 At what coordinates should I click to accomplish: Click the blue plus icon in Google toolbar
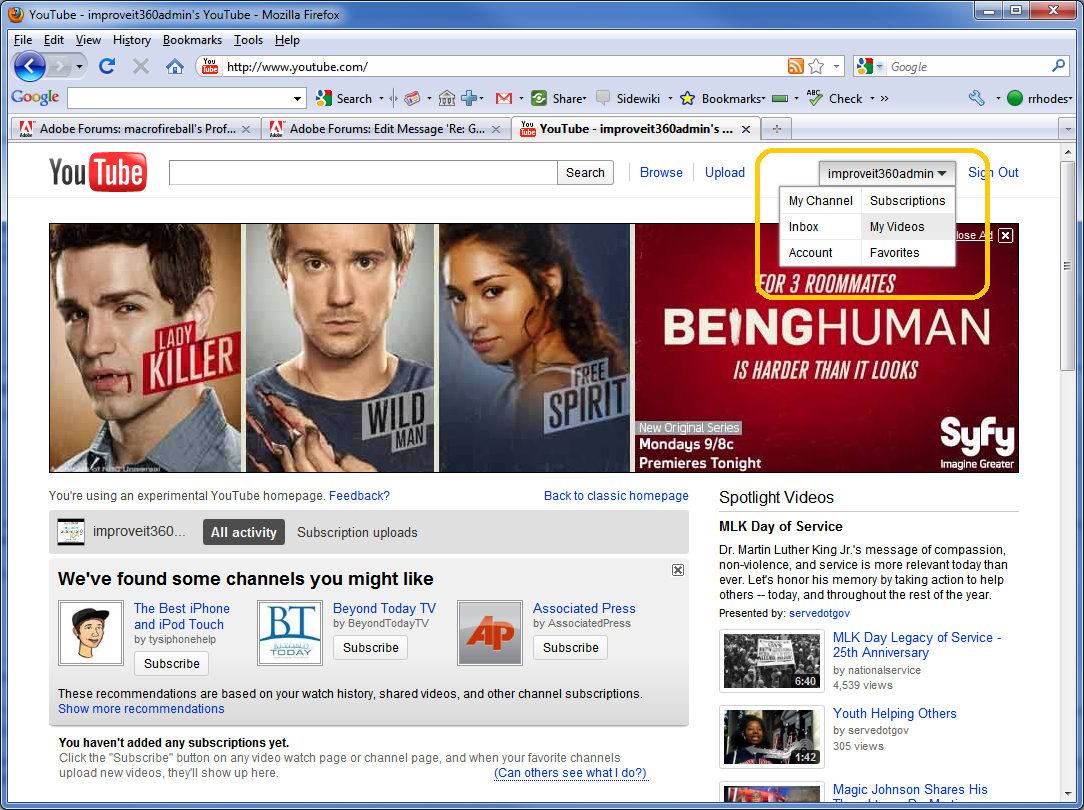tap(469, 99)
